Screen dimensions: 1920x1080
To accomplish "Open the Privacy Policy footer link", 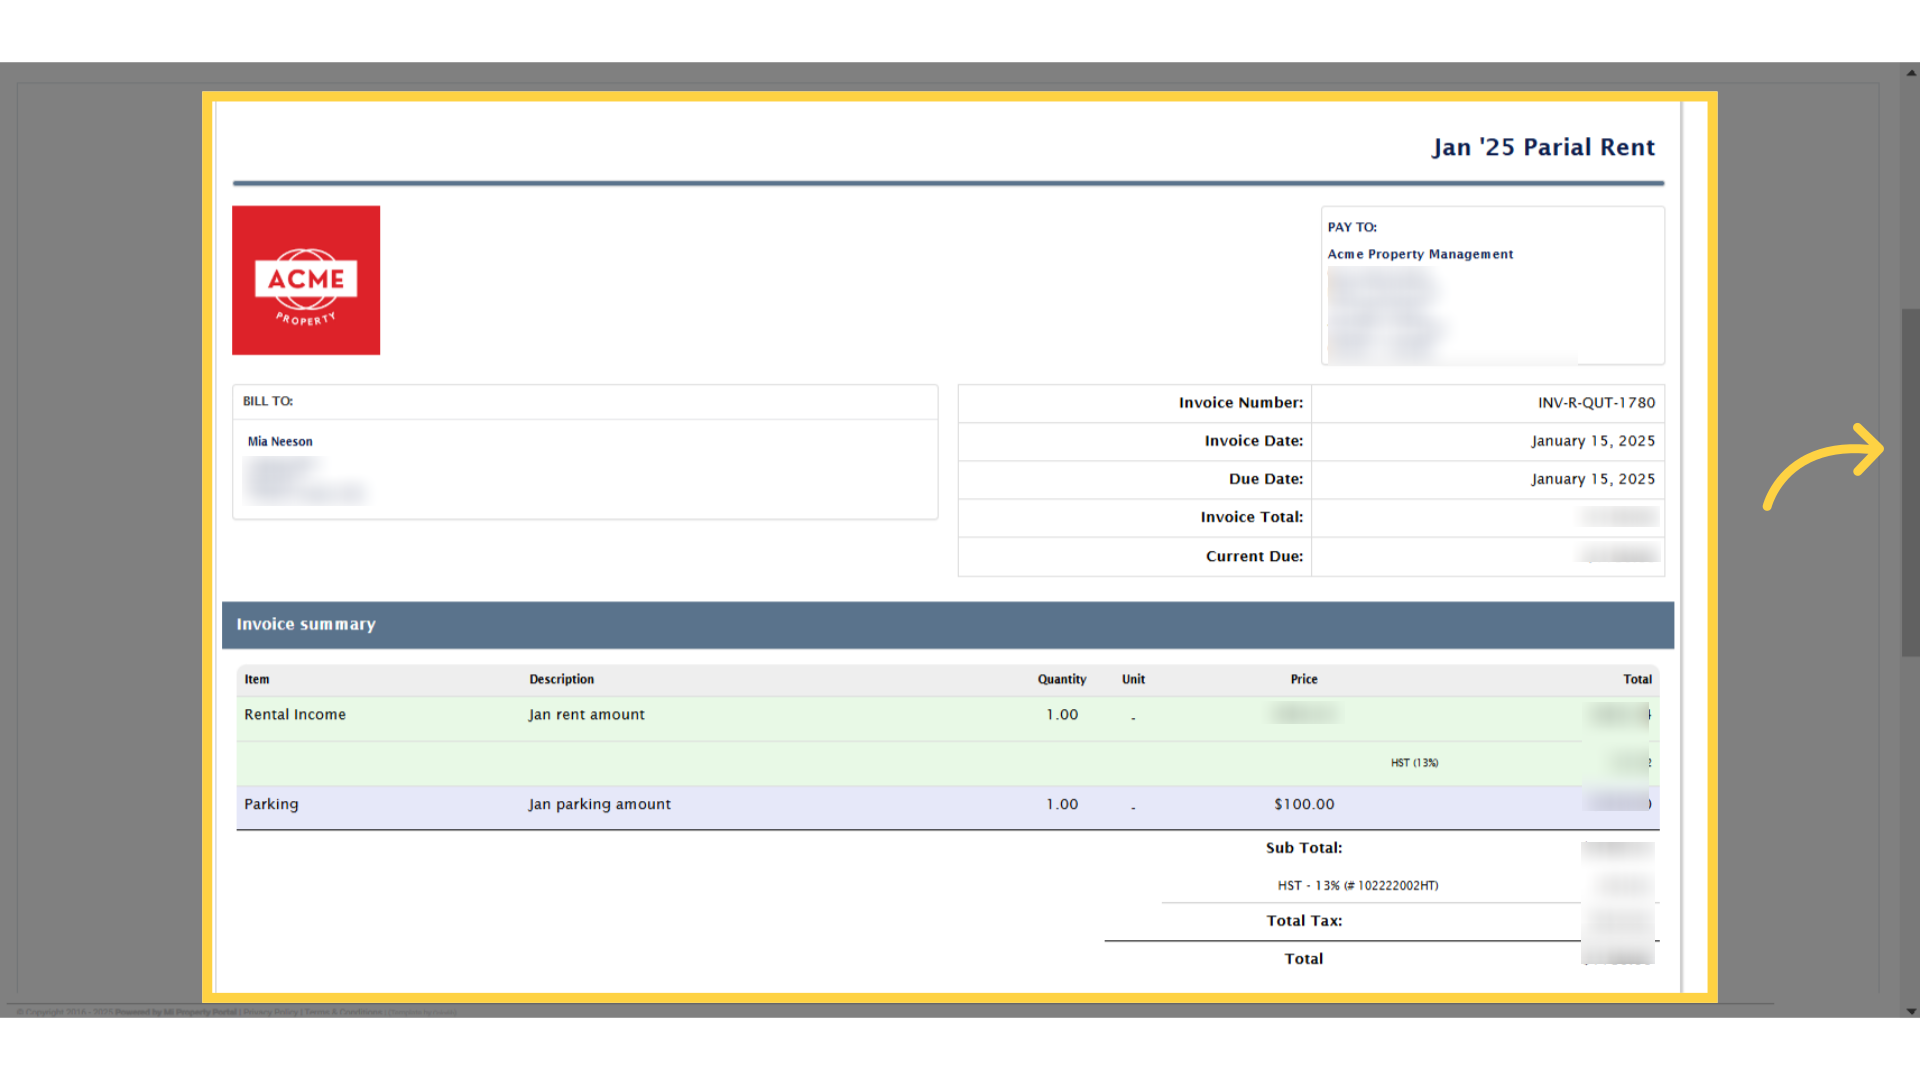I will (271, 1012).
